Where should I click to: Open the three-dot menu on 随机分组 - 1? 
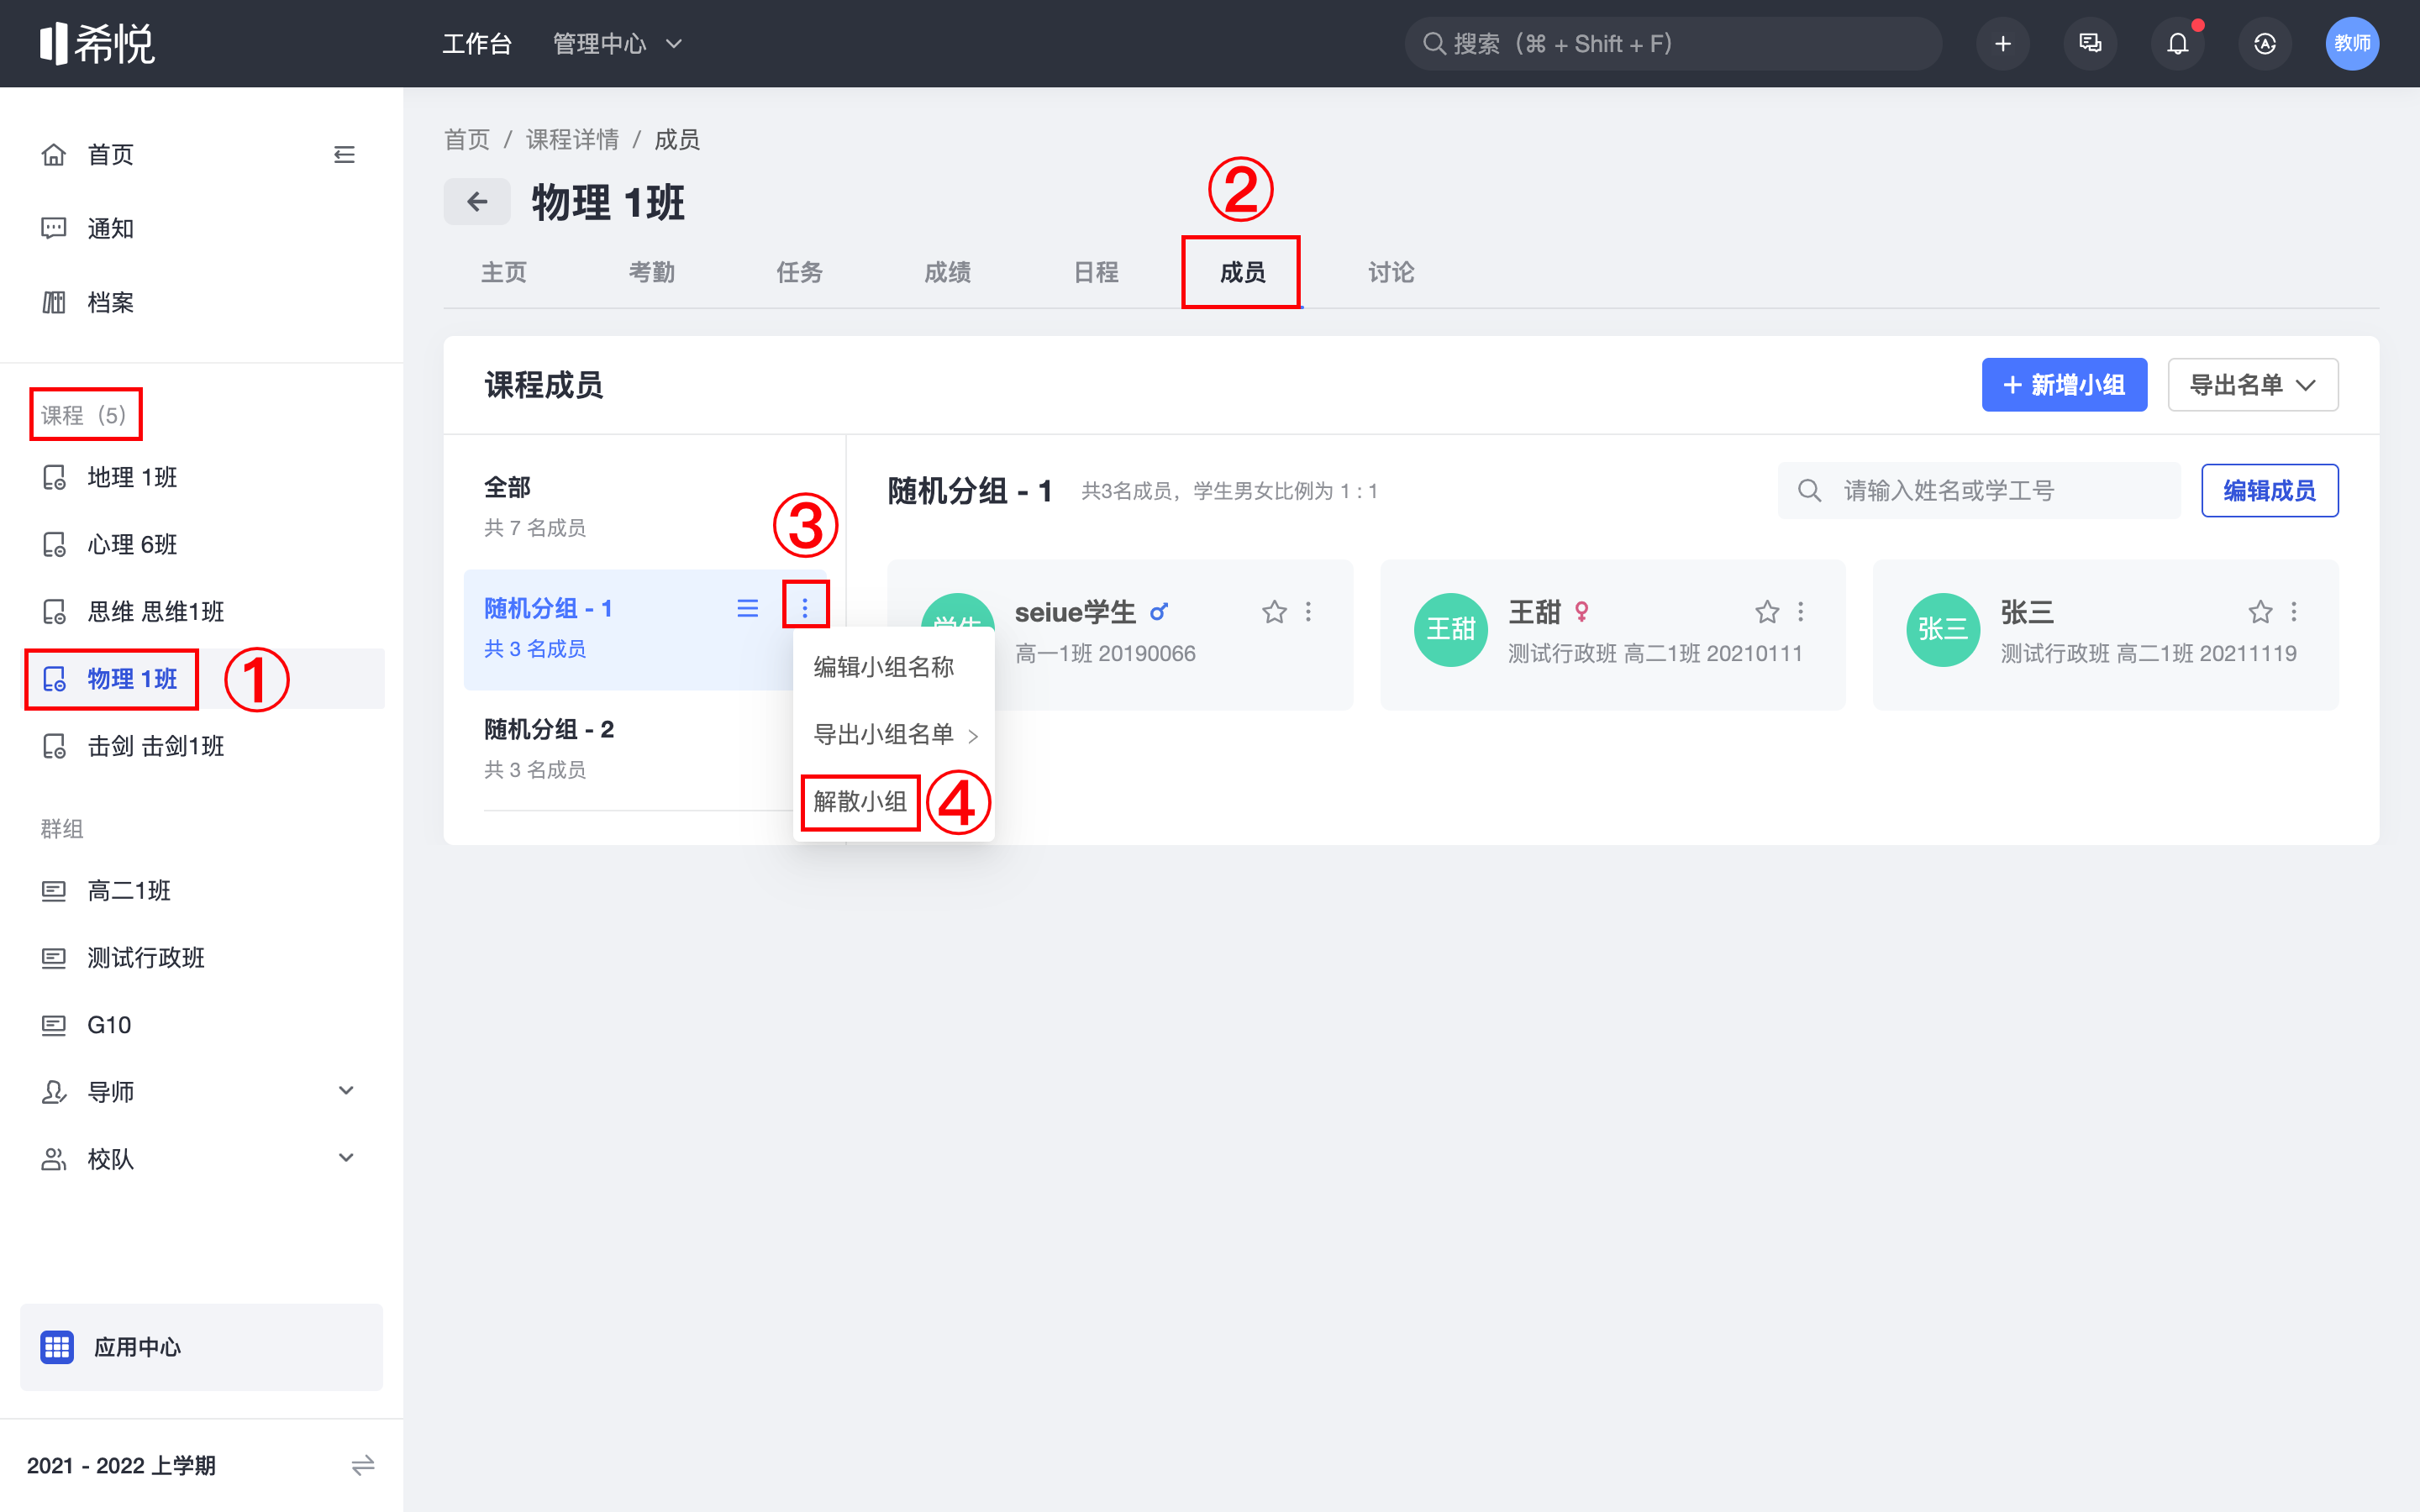point(805,607)
